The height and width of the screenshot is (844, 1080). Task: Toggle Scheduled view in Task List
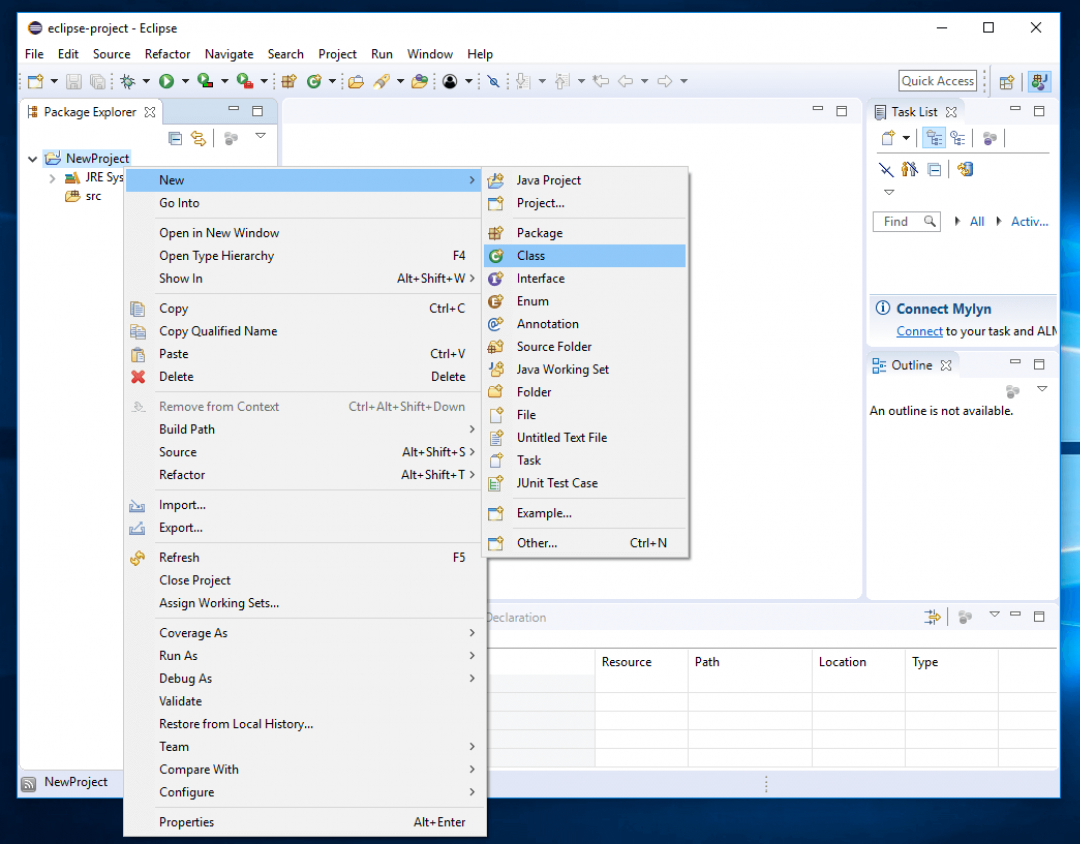958,139
